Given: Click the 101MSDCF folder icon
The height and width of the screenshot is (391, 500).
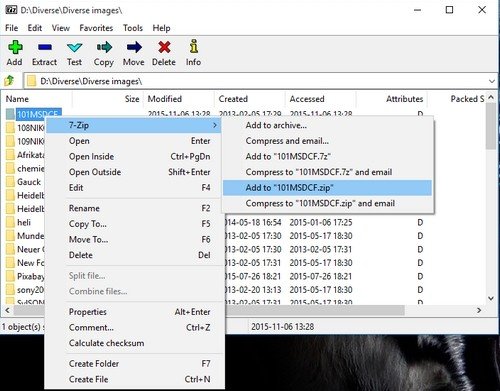Looking at the screenshot, I should [x=10, y=114].
